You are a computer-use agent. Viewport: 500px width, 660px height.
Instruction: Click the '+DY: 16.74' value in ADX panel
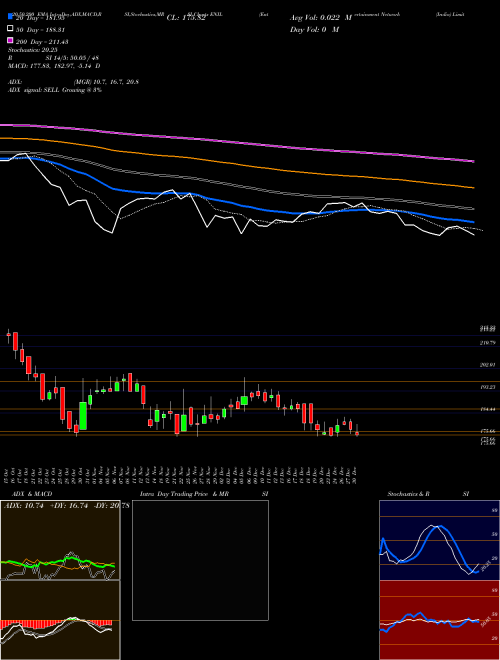point(69,506)
